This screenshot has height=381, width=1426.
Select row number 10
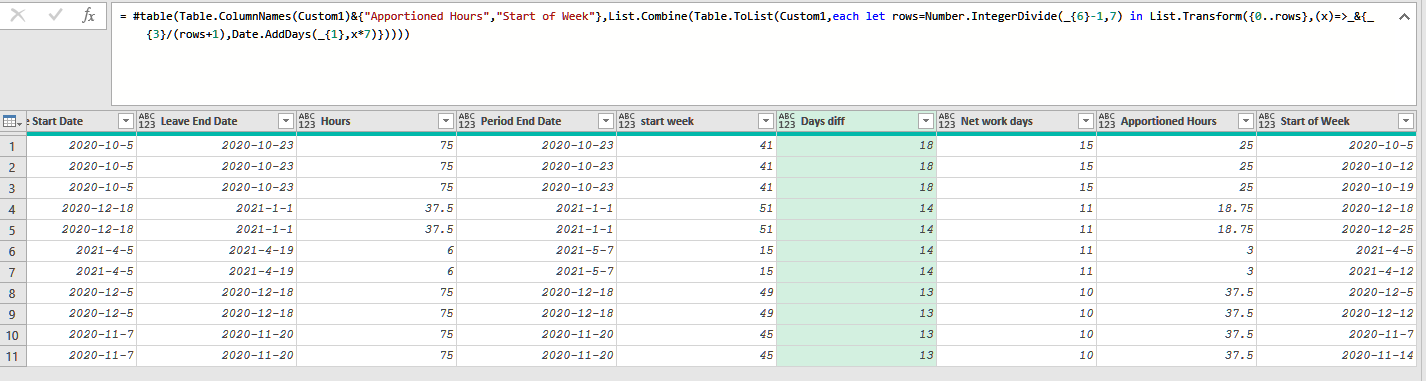[12, 334]
